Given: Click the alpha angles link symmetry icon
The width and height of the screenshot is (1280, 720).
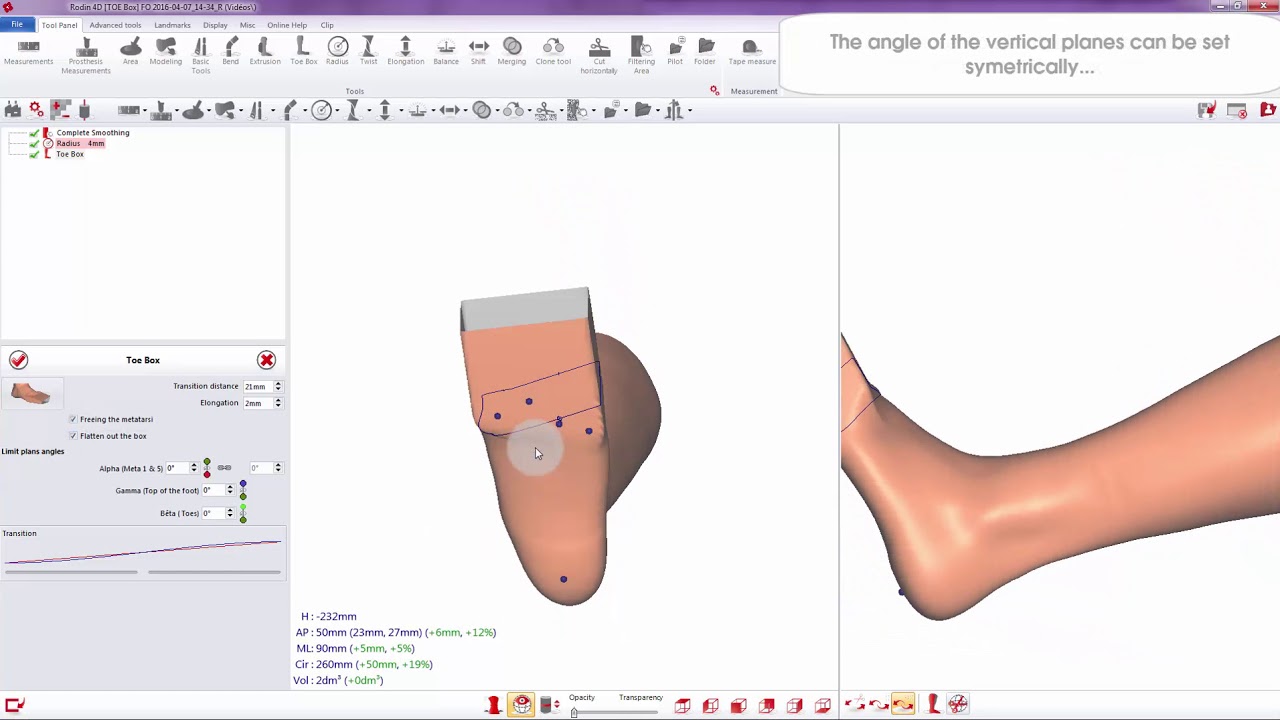Looking at the screenshot, I should (224, 468).
